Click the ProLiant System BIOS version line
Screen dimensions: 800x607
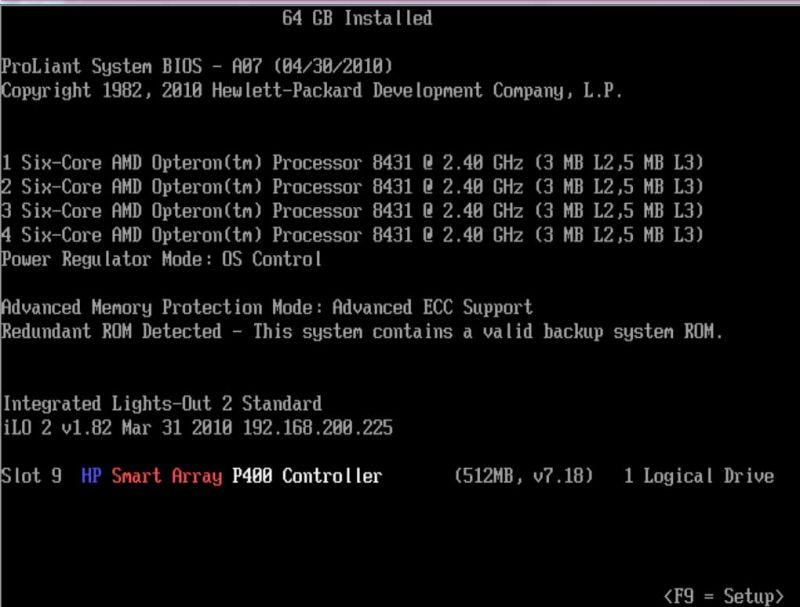click(x=197, y=66)
